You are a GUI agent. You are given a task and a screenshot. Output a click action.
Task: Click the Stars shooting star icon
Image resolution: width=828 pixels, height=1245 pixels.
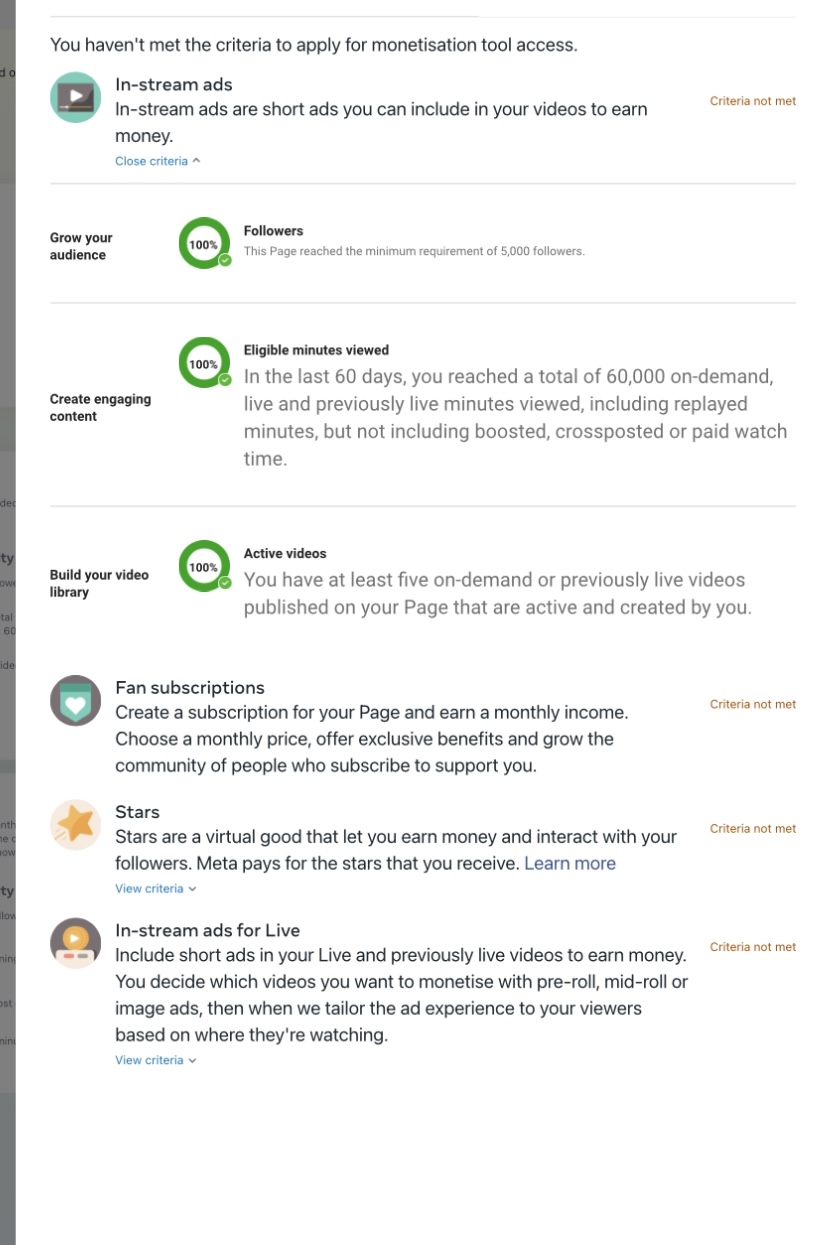click(76, 825)
